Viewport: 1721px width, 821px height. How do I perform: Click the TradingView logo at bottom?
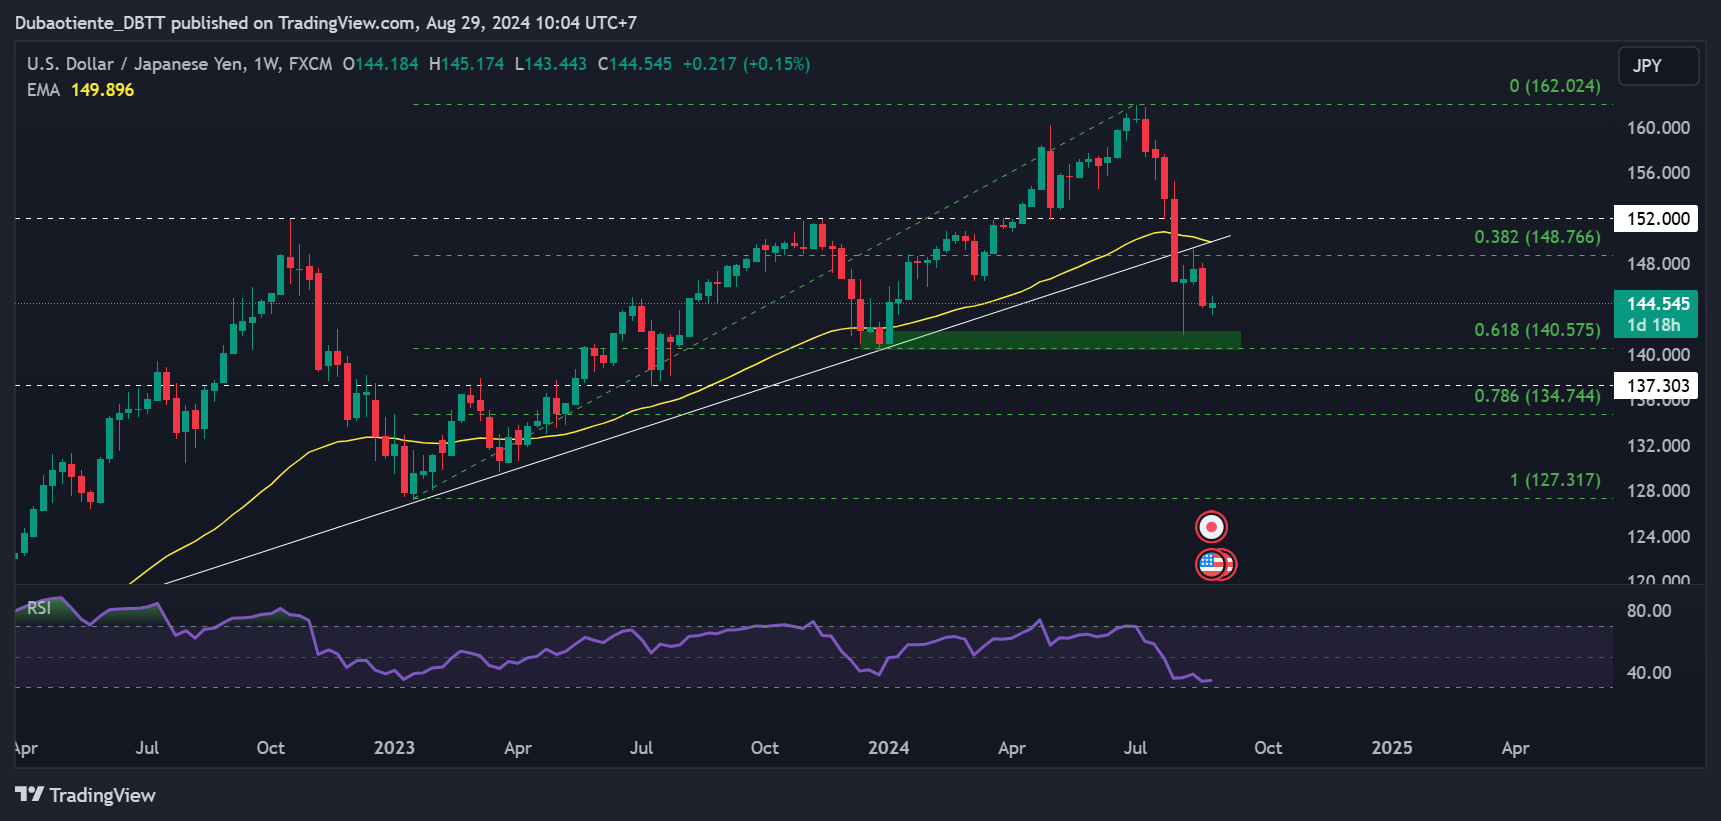coord(86,795)
